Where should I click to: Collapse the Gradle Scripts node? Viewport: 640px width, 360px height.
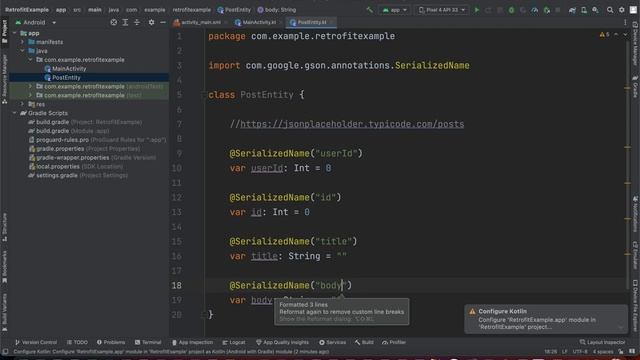[15, 113]
